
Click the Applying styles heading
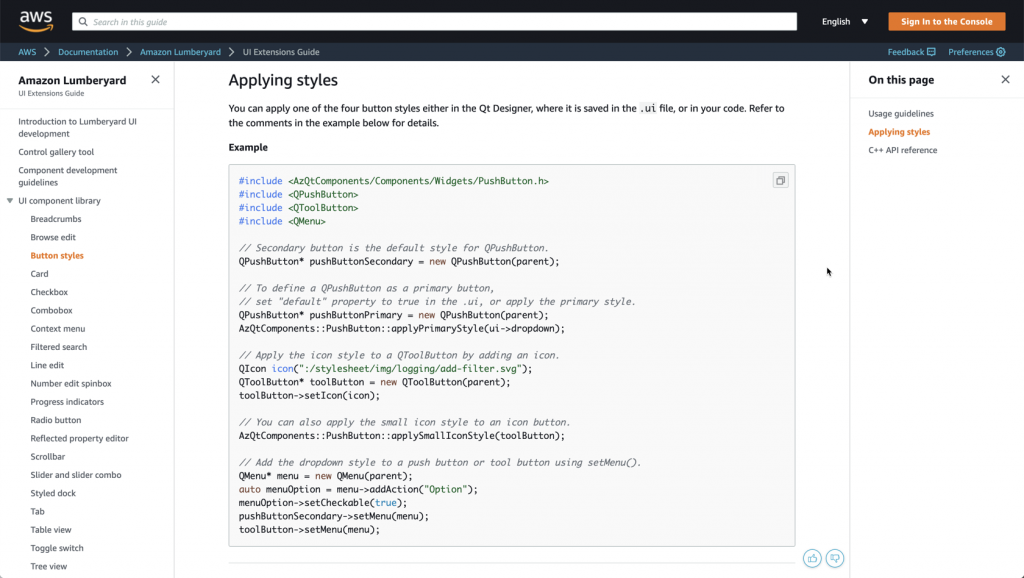tap(283, 80)
